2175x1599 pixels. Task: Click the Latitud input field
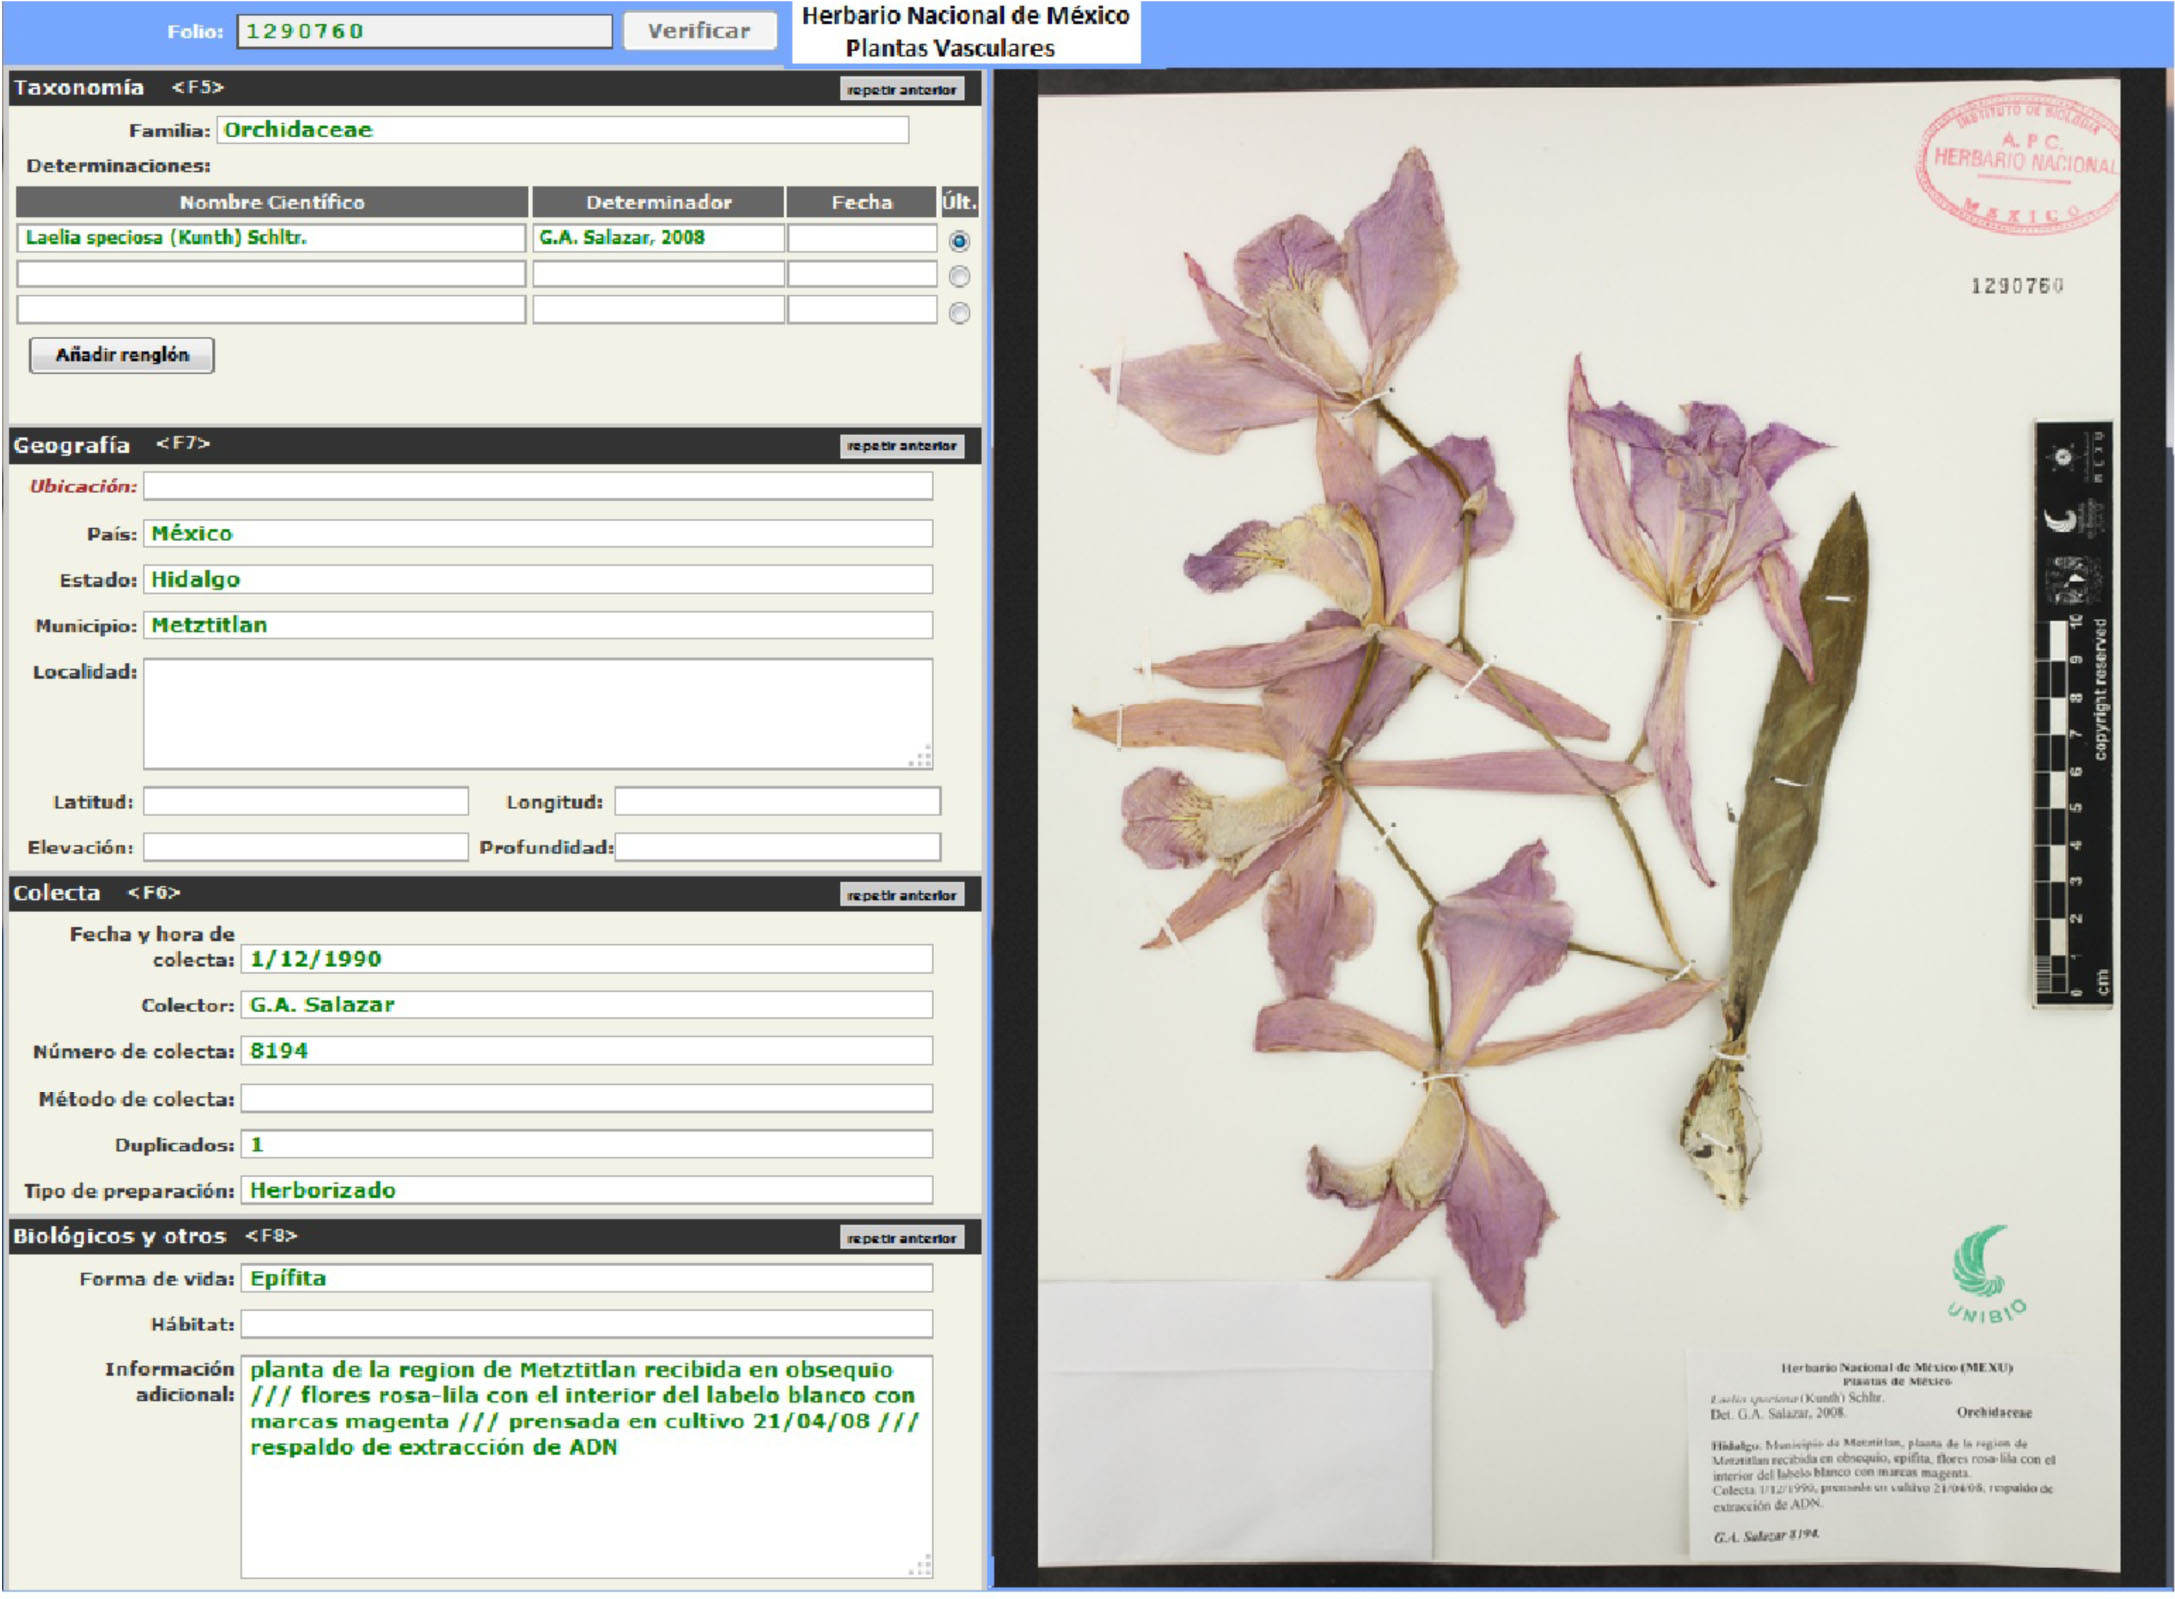point(306,801)
